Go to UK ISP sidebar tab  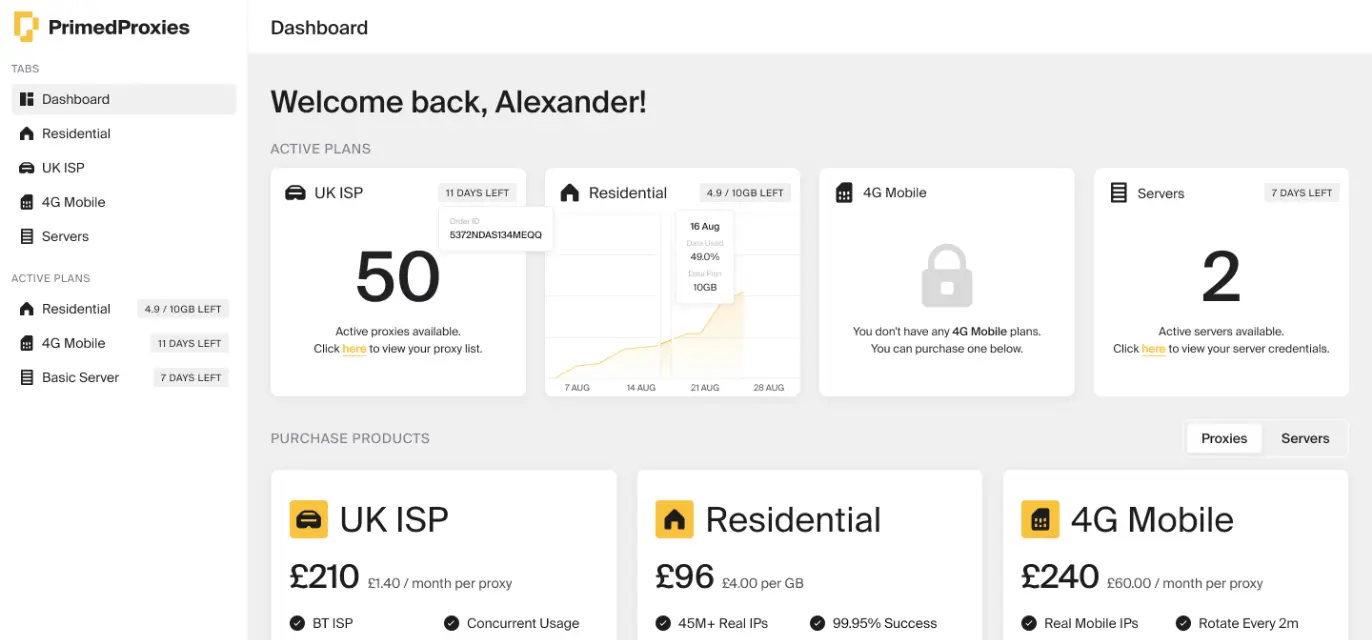tap(63, 168)
